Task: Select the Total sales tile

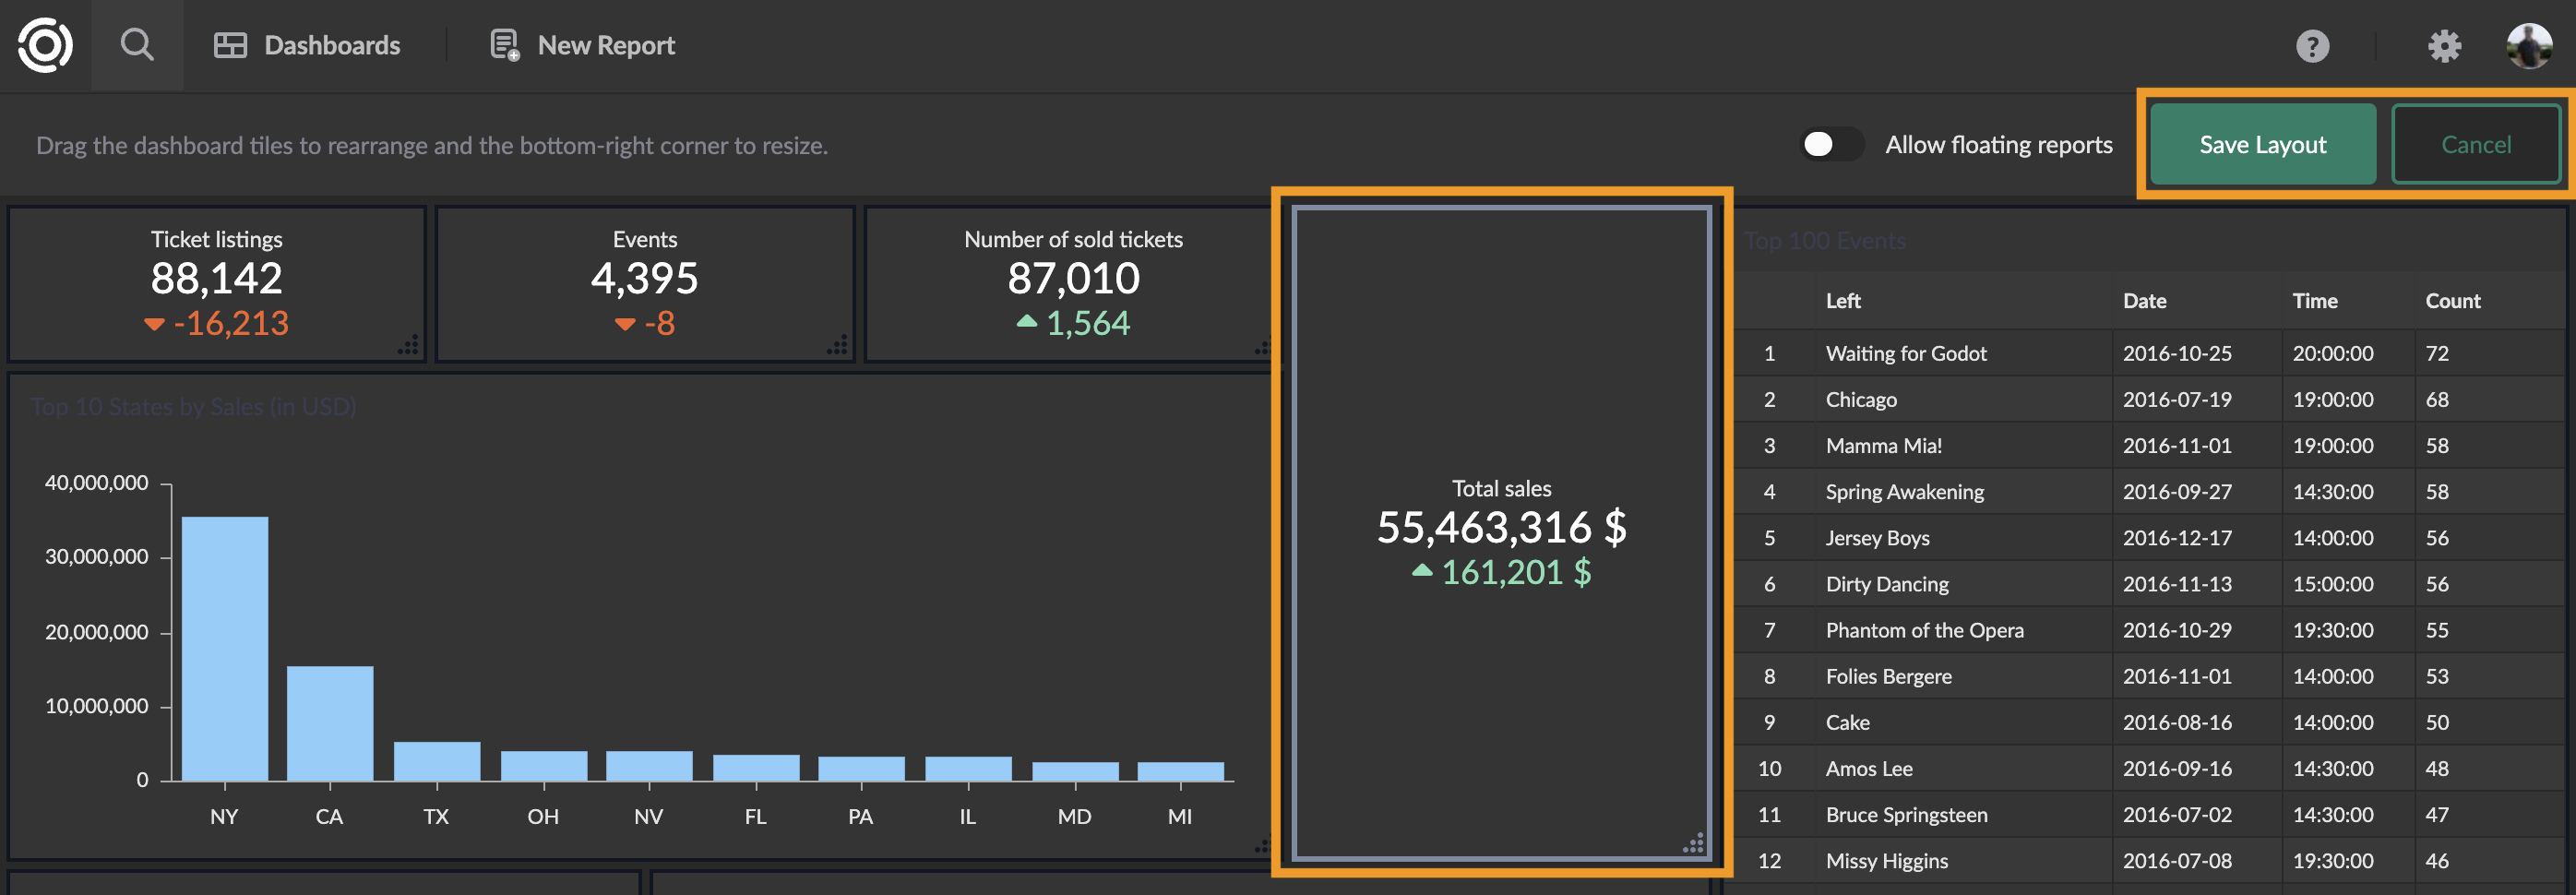Action: click(1501, 533)
